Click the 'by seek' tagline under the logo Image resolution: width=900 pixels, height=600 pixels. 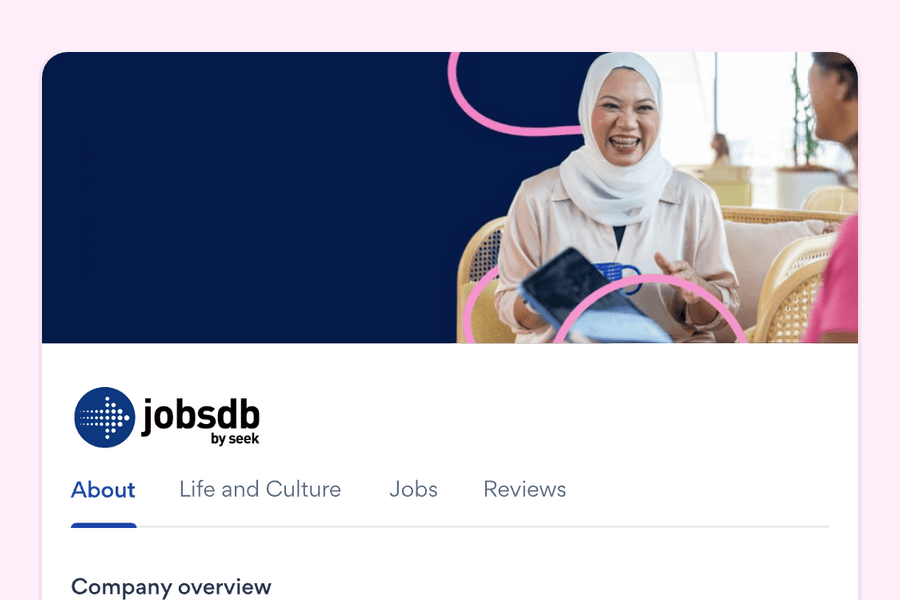click(235, 439)
